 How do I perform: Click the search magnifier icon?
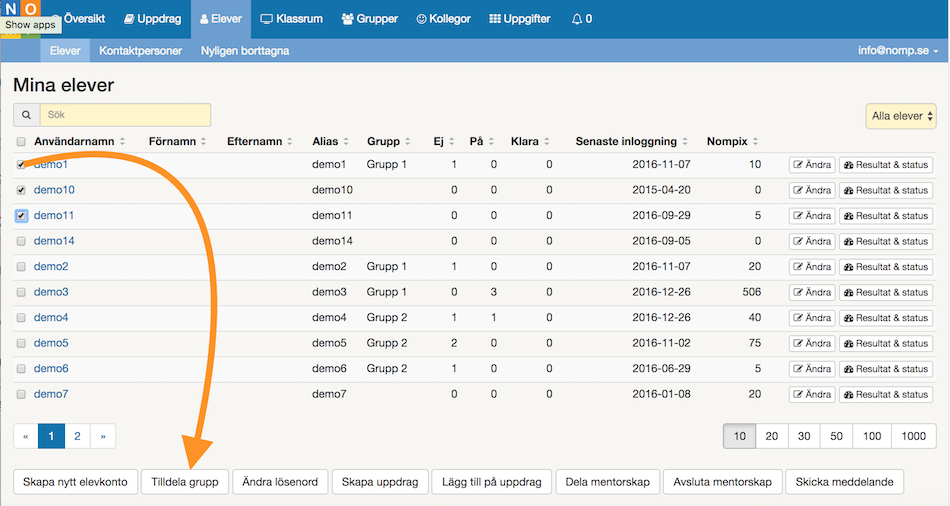[26, 115]
